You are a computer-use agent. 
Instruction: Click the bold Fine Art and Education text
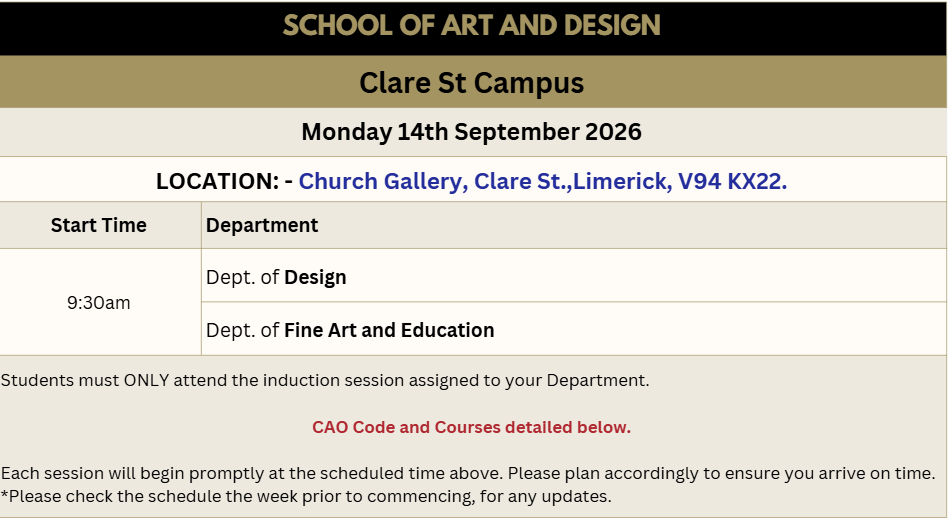(x=389, y=330)
